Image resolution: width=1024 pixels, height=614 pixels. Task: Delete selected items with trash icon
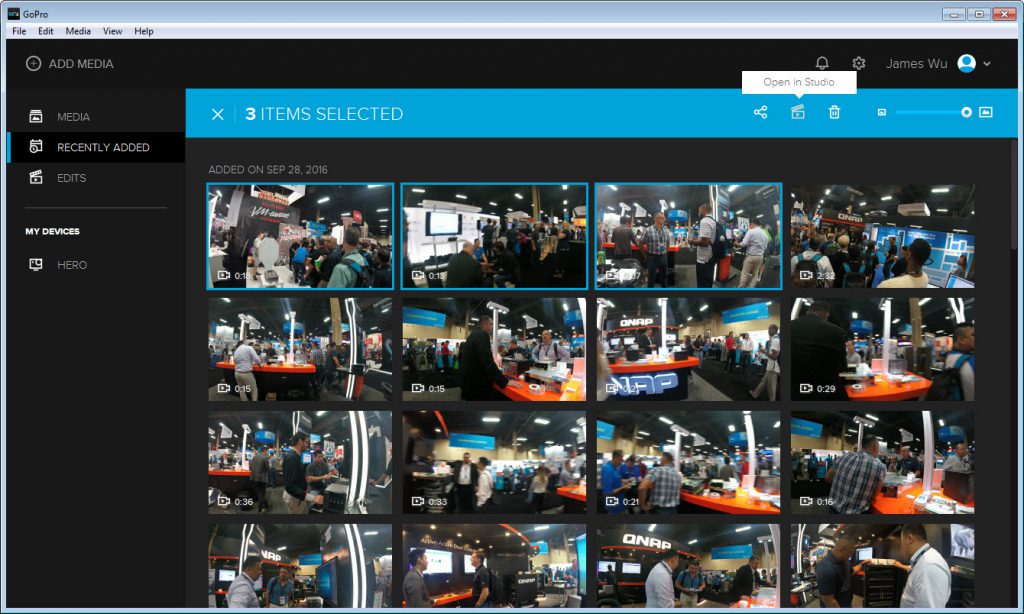point(834,113)
